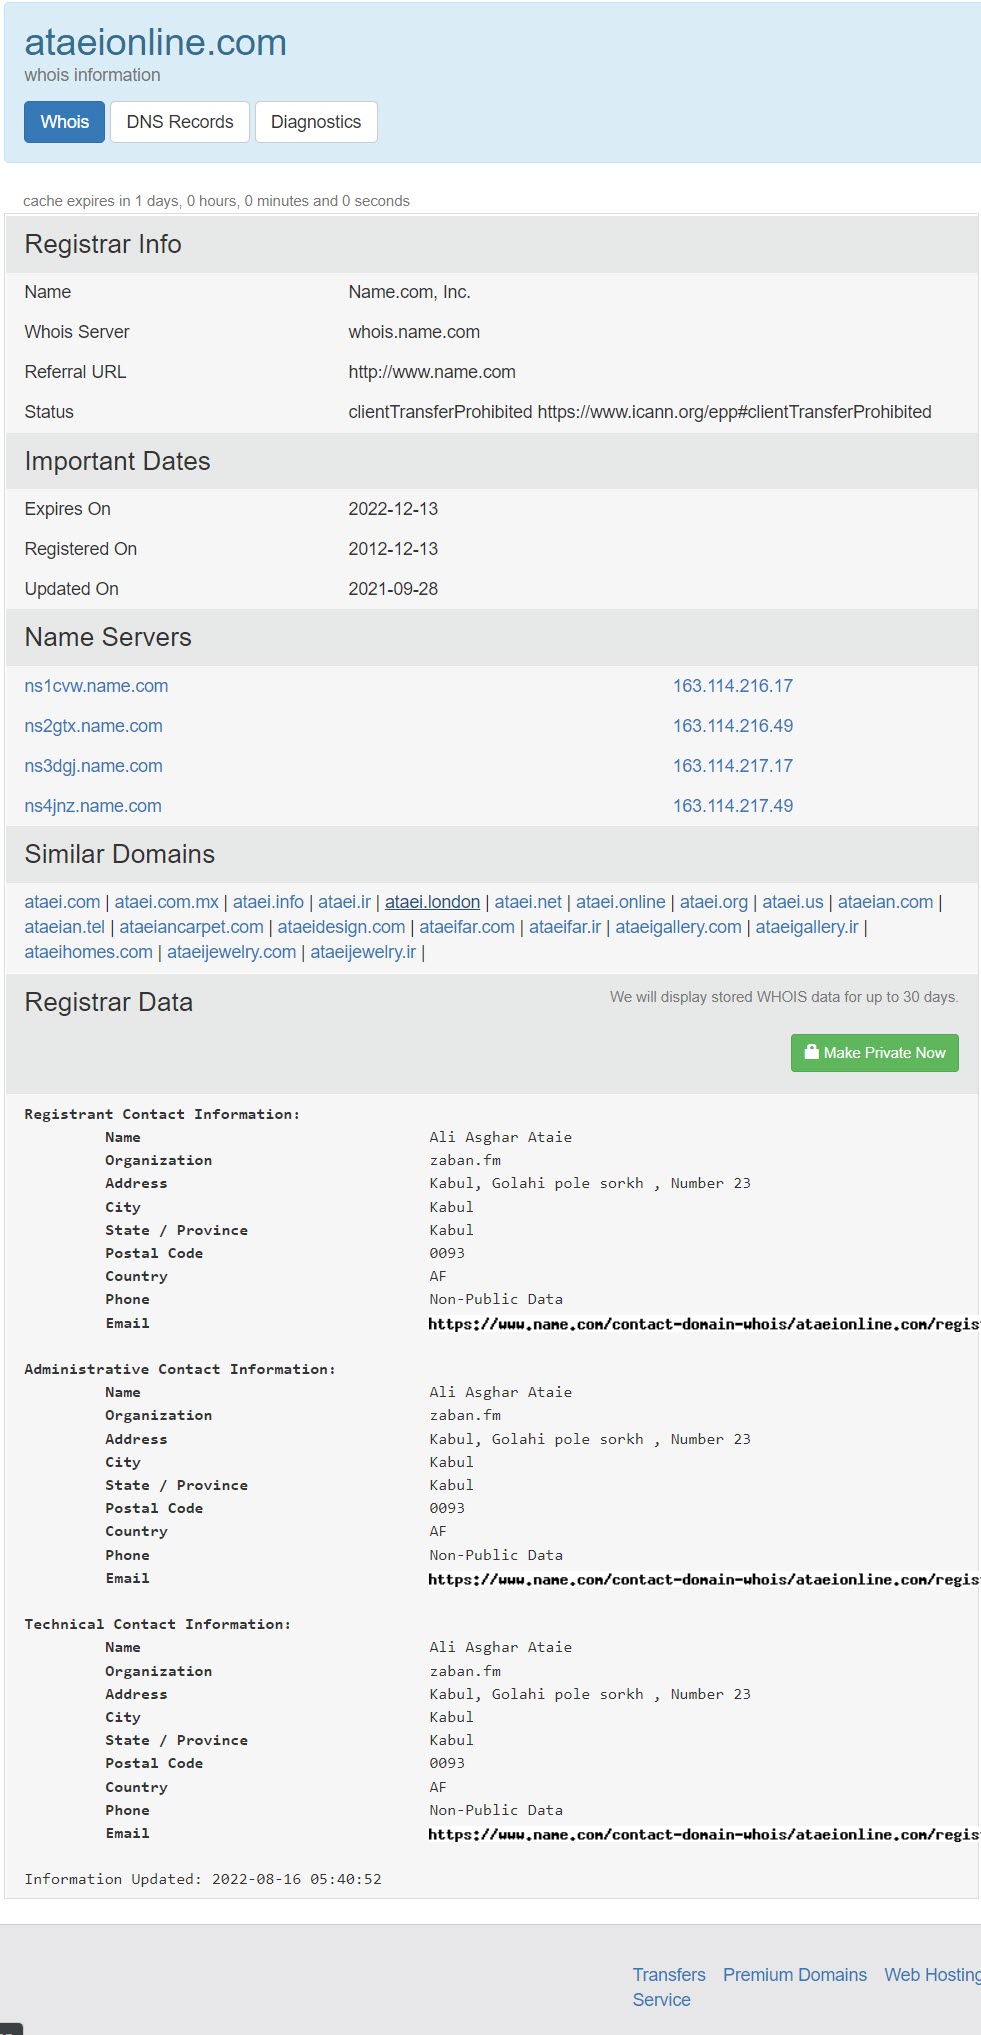
Task: Open the ns4jnz.name.com name server link
Action: pos(93,806)
